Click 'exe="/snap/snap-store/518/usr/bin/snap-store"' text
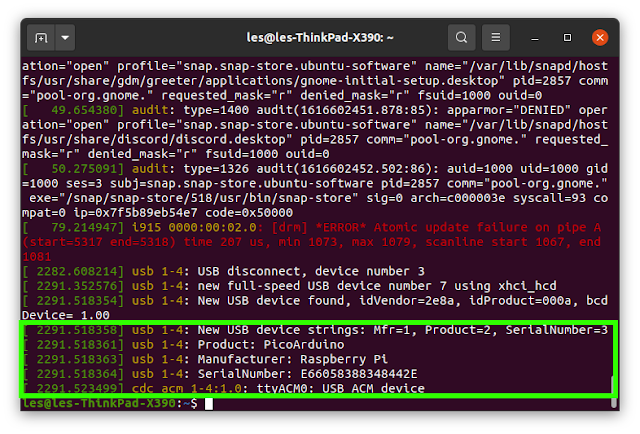 [194, 198]
